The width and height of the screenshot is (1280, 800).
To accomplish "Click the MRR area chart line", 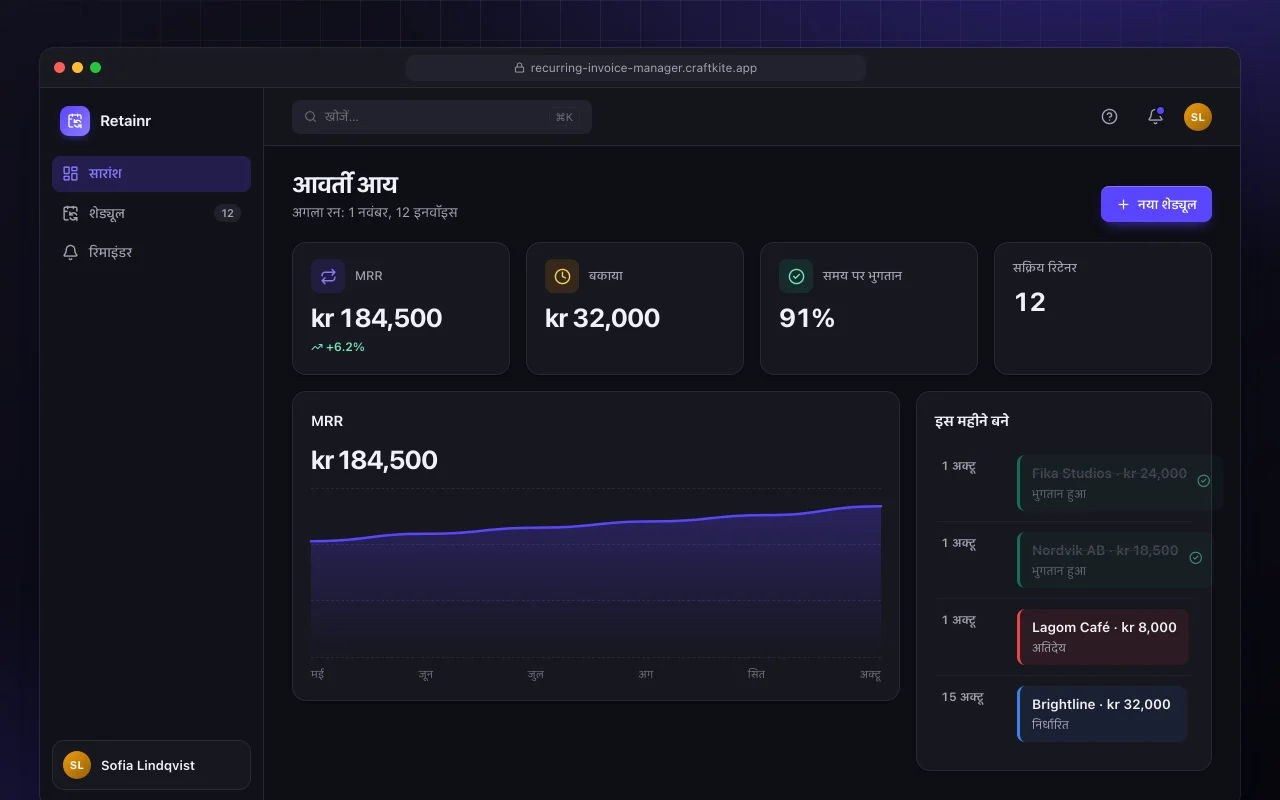I will click(596, 523).
